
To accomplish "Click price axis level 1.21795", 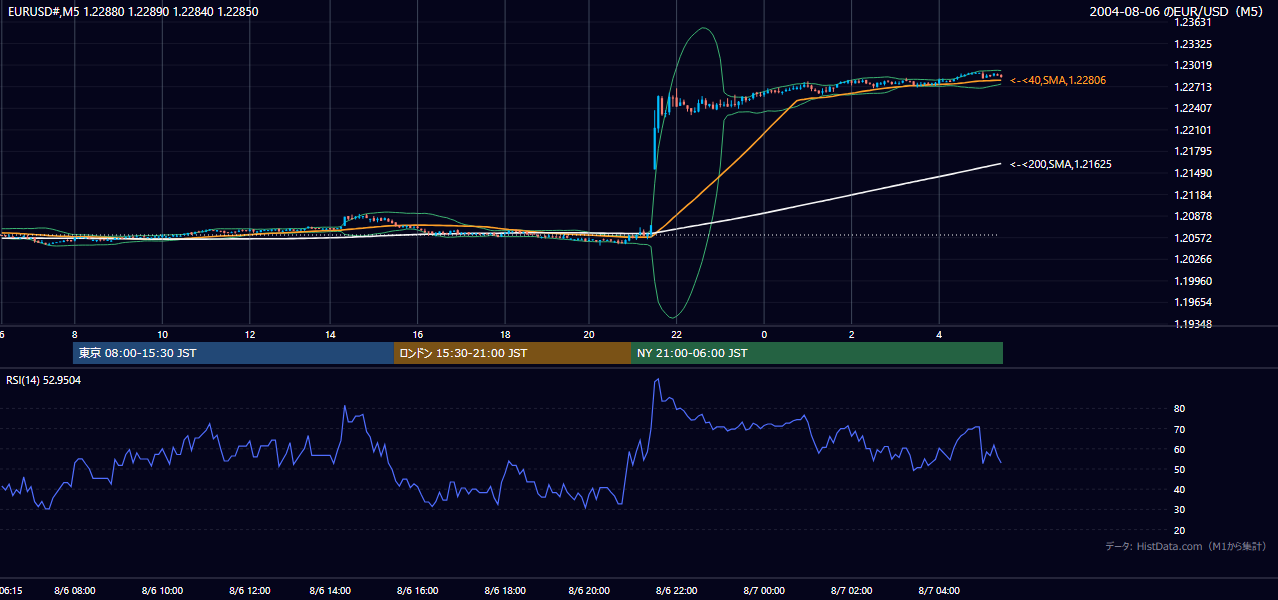I will 1192,152.
